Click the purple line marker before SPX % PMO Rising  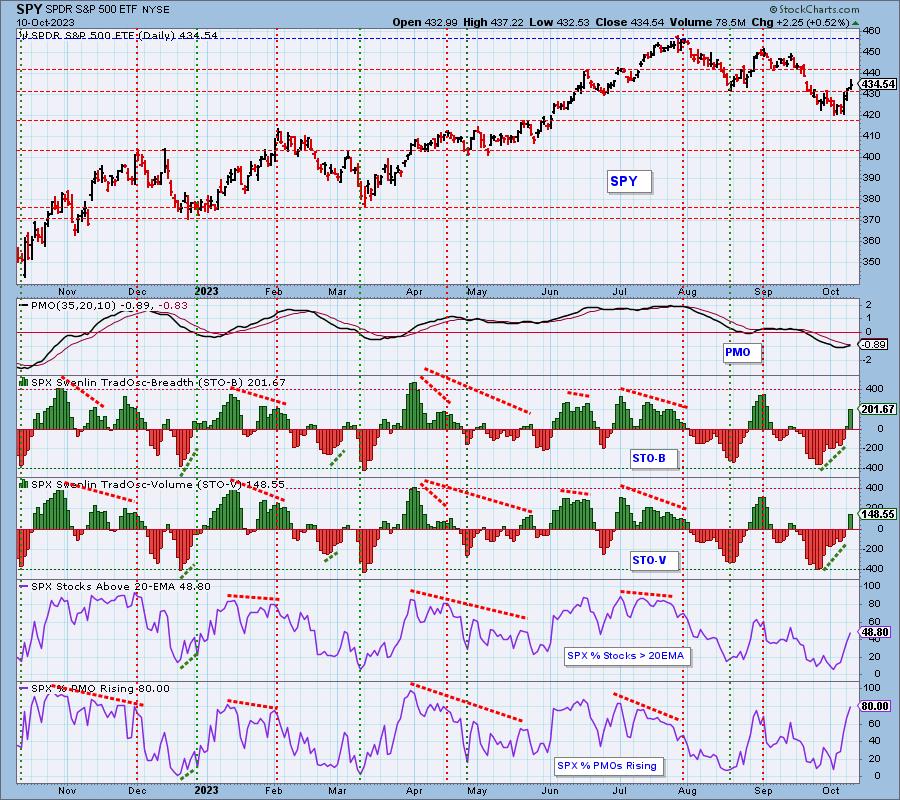click(24, 688)
